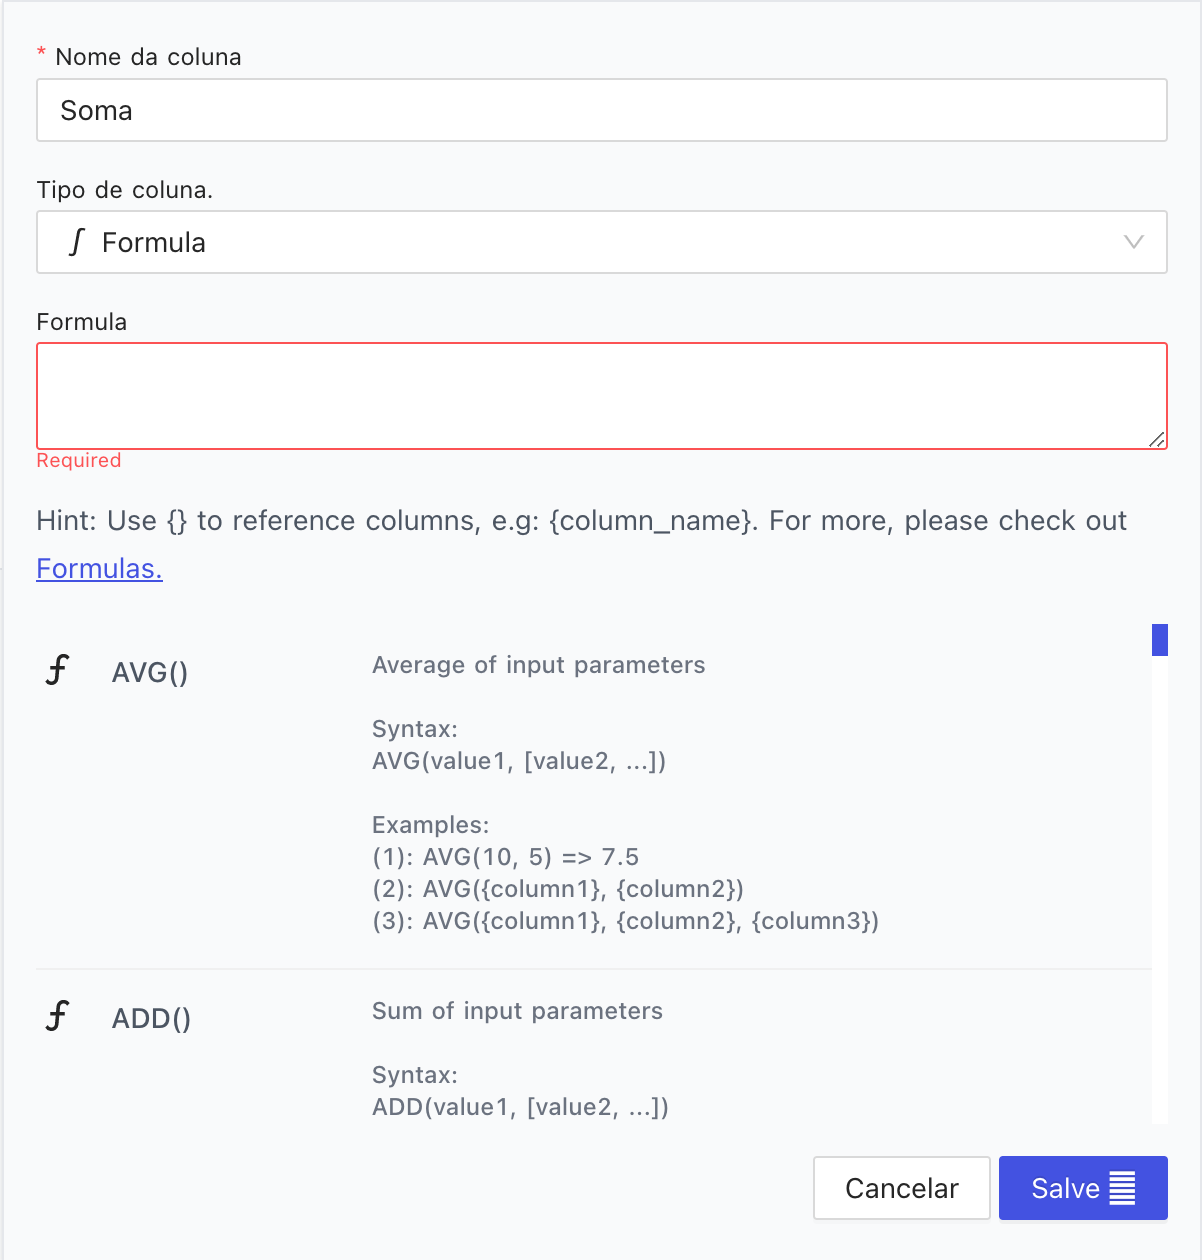Select the ADD() function name label
Screen dimensions: 1202x1260
pos(150,1019)
